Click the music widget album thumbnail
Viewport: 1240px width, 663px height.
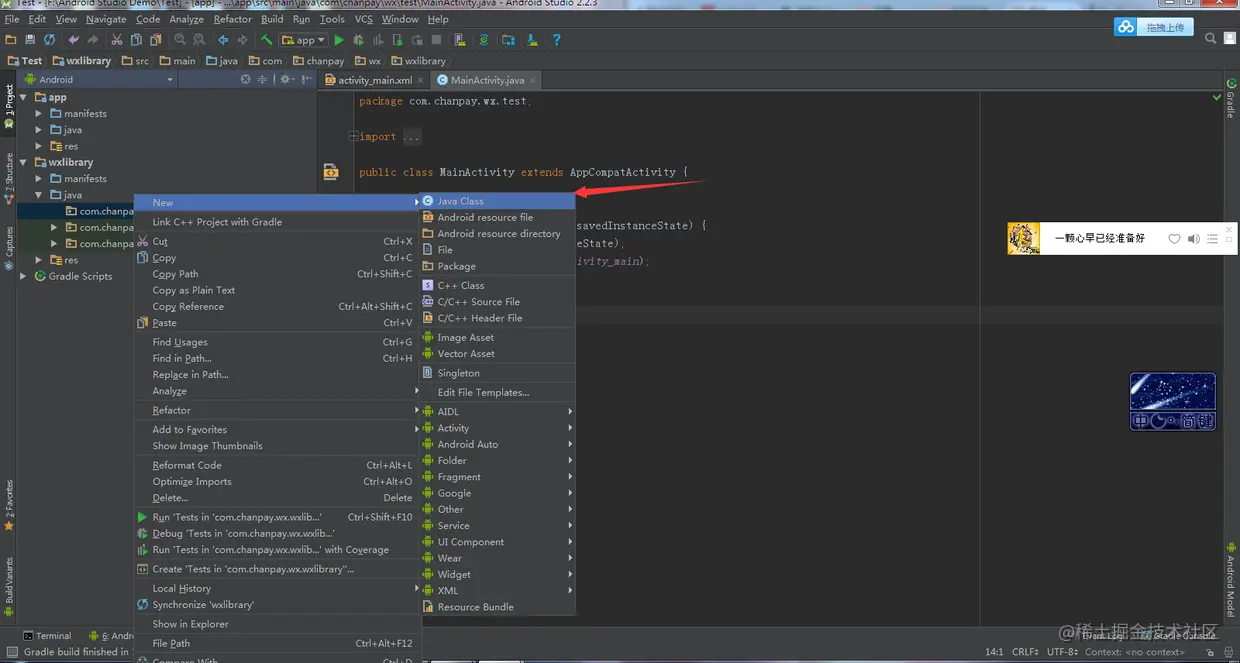point(1023,239)
